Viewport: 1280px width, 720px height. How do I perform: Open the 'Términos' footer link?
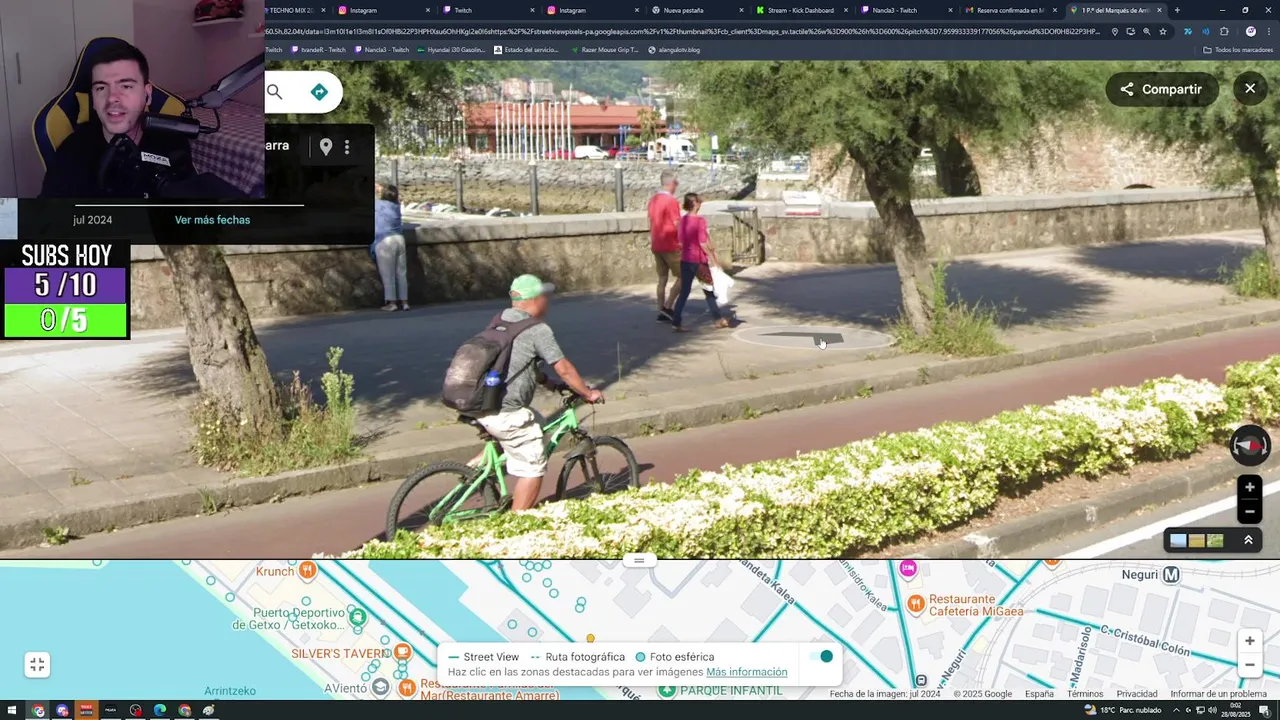point(1085,694)
